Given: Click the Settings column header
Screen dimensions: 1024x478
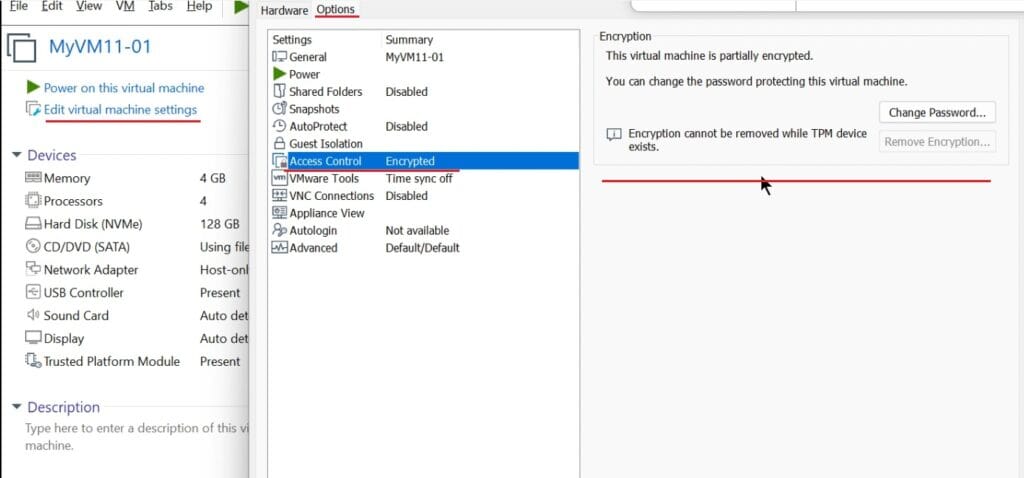Looking at the screenshot, I should pos(292,40).
